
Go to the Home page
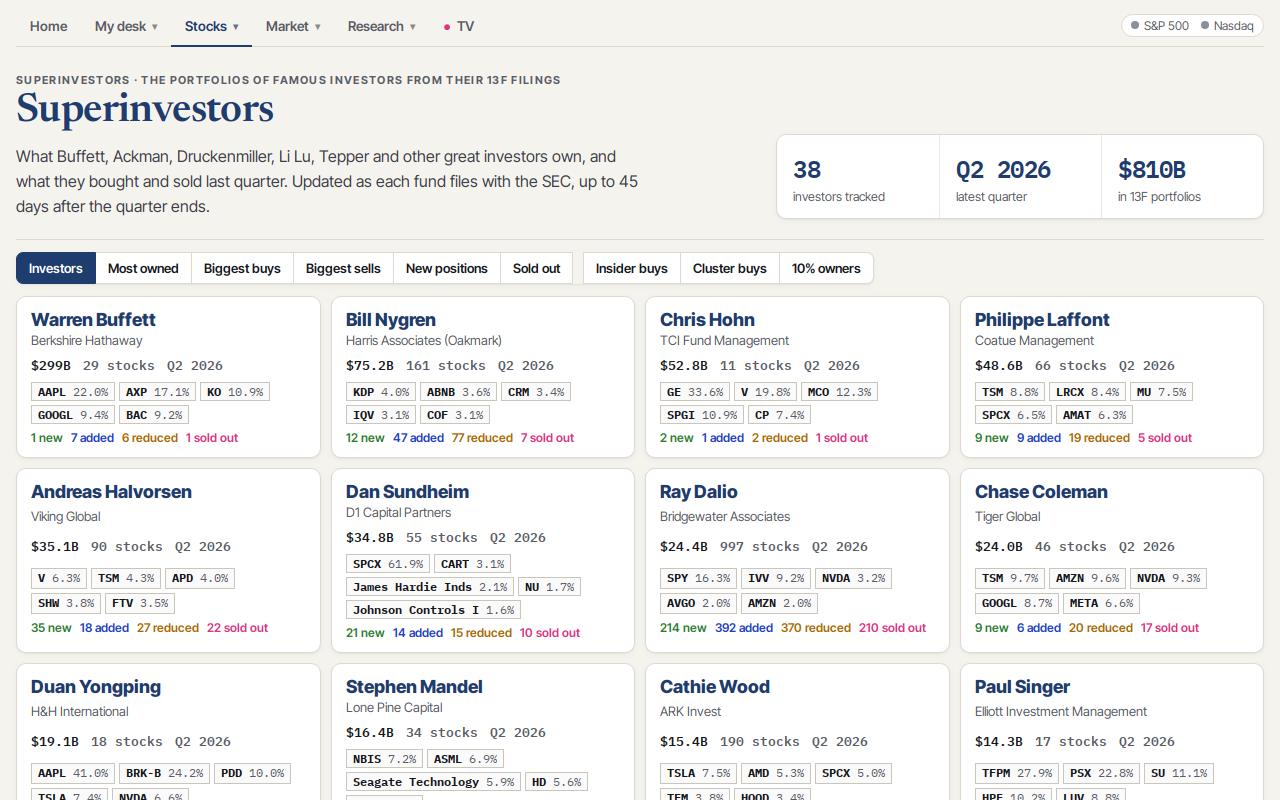[x=49, y=26]
